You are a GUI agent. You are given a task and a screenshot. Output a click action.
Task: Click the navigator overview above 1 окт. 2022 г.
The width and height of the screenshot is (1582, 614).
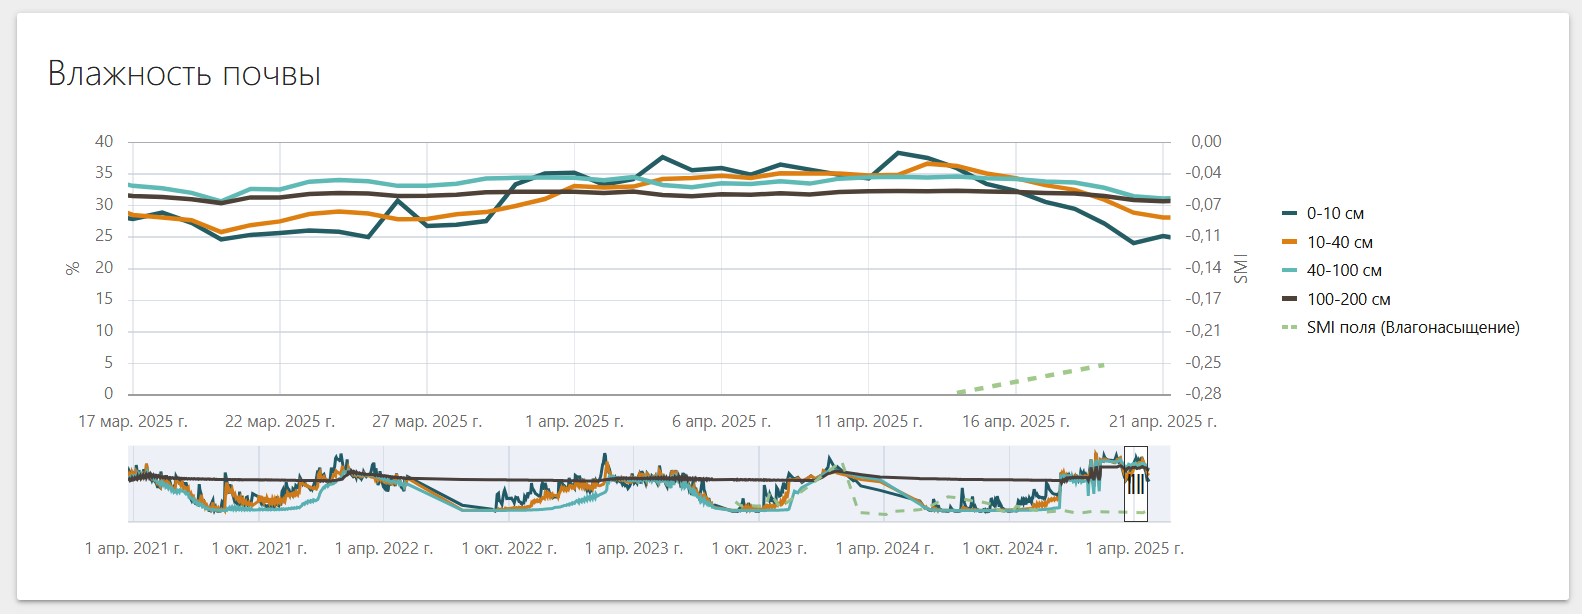(509, 484)
